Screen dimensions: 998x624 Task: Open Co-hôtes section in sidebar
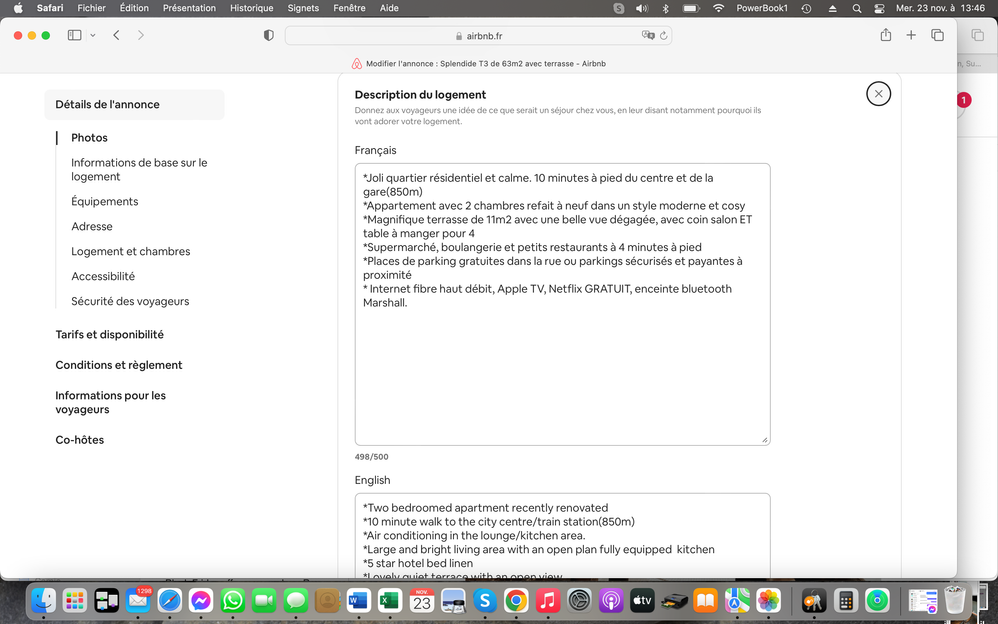coord(80,440)
